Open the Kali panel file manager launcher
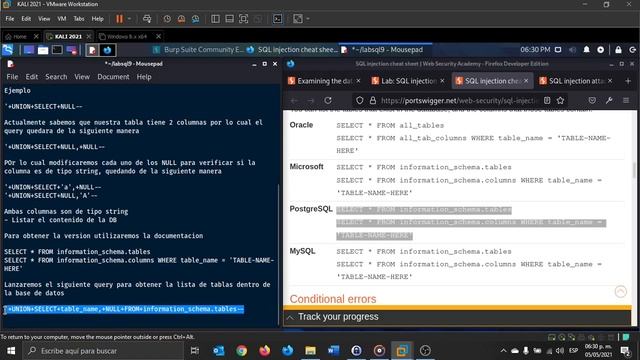This screenshot has height=360, width=640. [x=43, y=50]
